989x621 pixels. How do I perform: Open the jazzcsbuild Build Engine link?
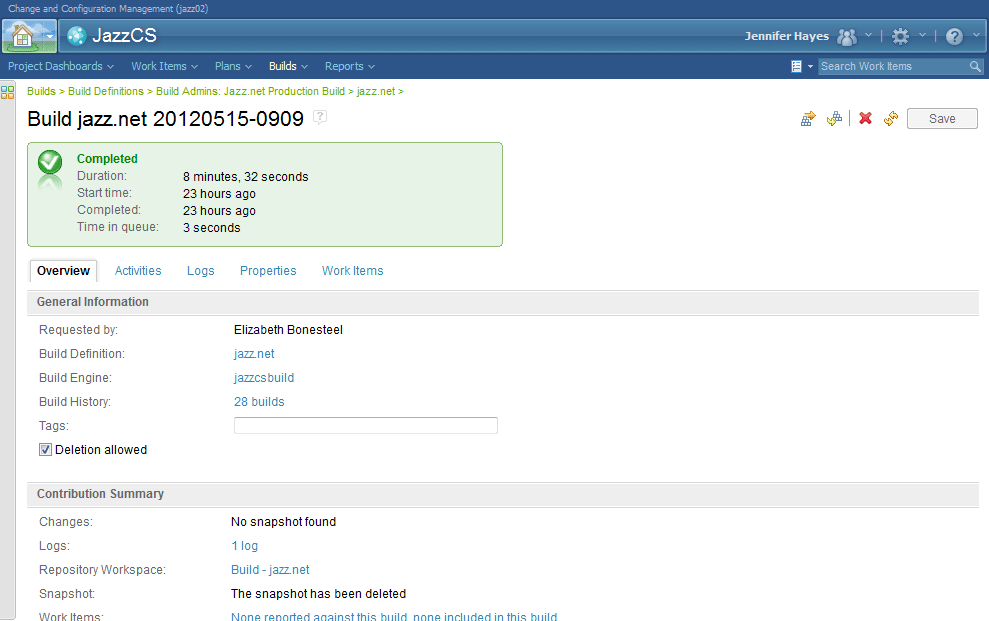(264, 378)
